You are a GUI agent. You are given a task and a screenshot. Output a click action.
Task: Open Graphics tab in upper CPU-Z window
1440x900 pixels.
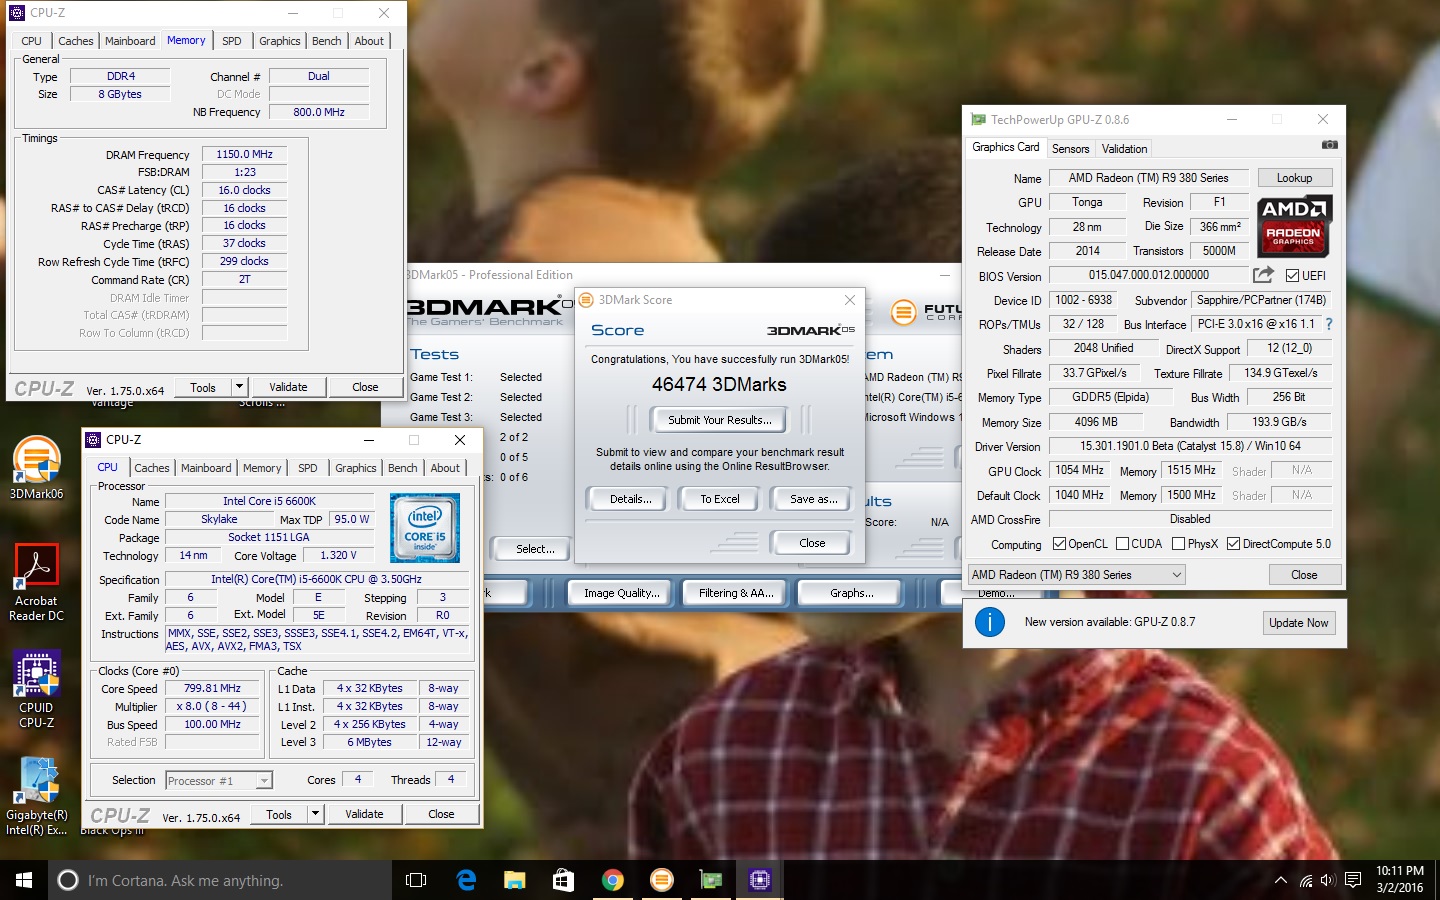(280, 41)
